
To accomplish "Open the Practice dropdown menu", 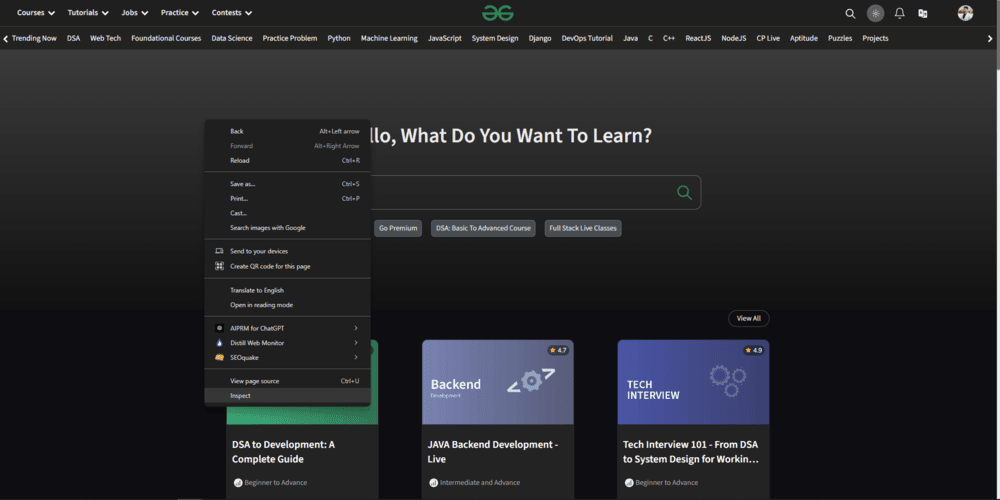I will point(180,13).
